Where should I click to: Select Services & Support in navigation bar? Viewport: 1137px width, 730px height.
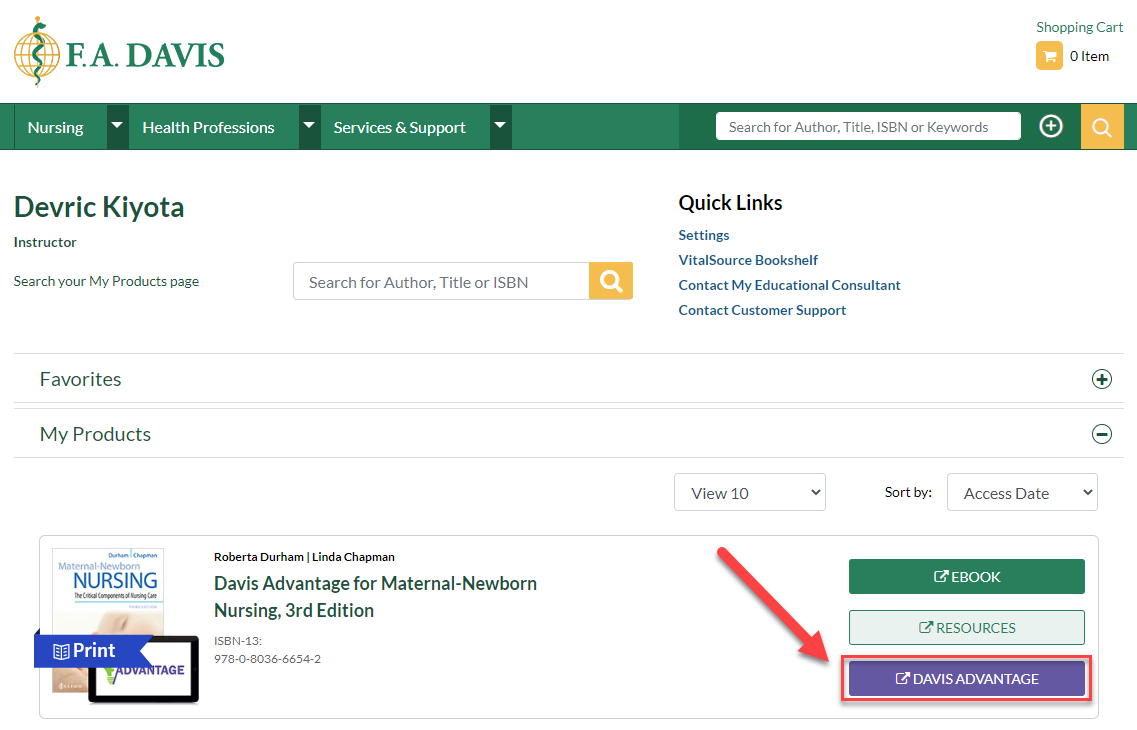pos(400,128)
